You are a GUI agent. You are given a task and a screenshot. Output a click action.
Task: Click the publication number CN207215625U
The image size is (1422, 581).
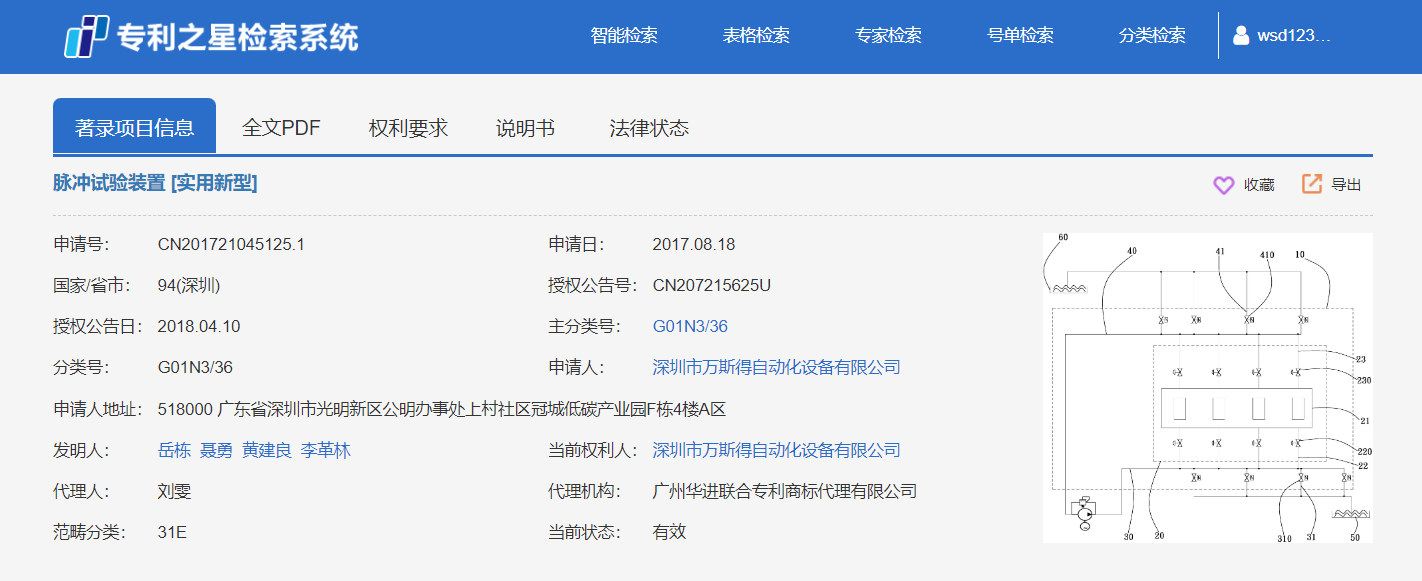(x=712, y=285)
